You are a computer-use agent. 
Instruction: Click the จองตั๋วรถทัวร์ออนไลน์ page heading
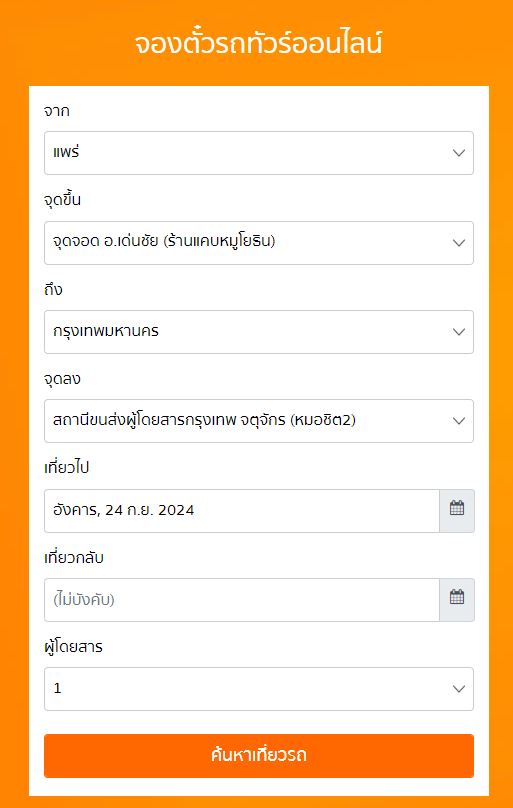pyautogui.click(x=259, y=44)
